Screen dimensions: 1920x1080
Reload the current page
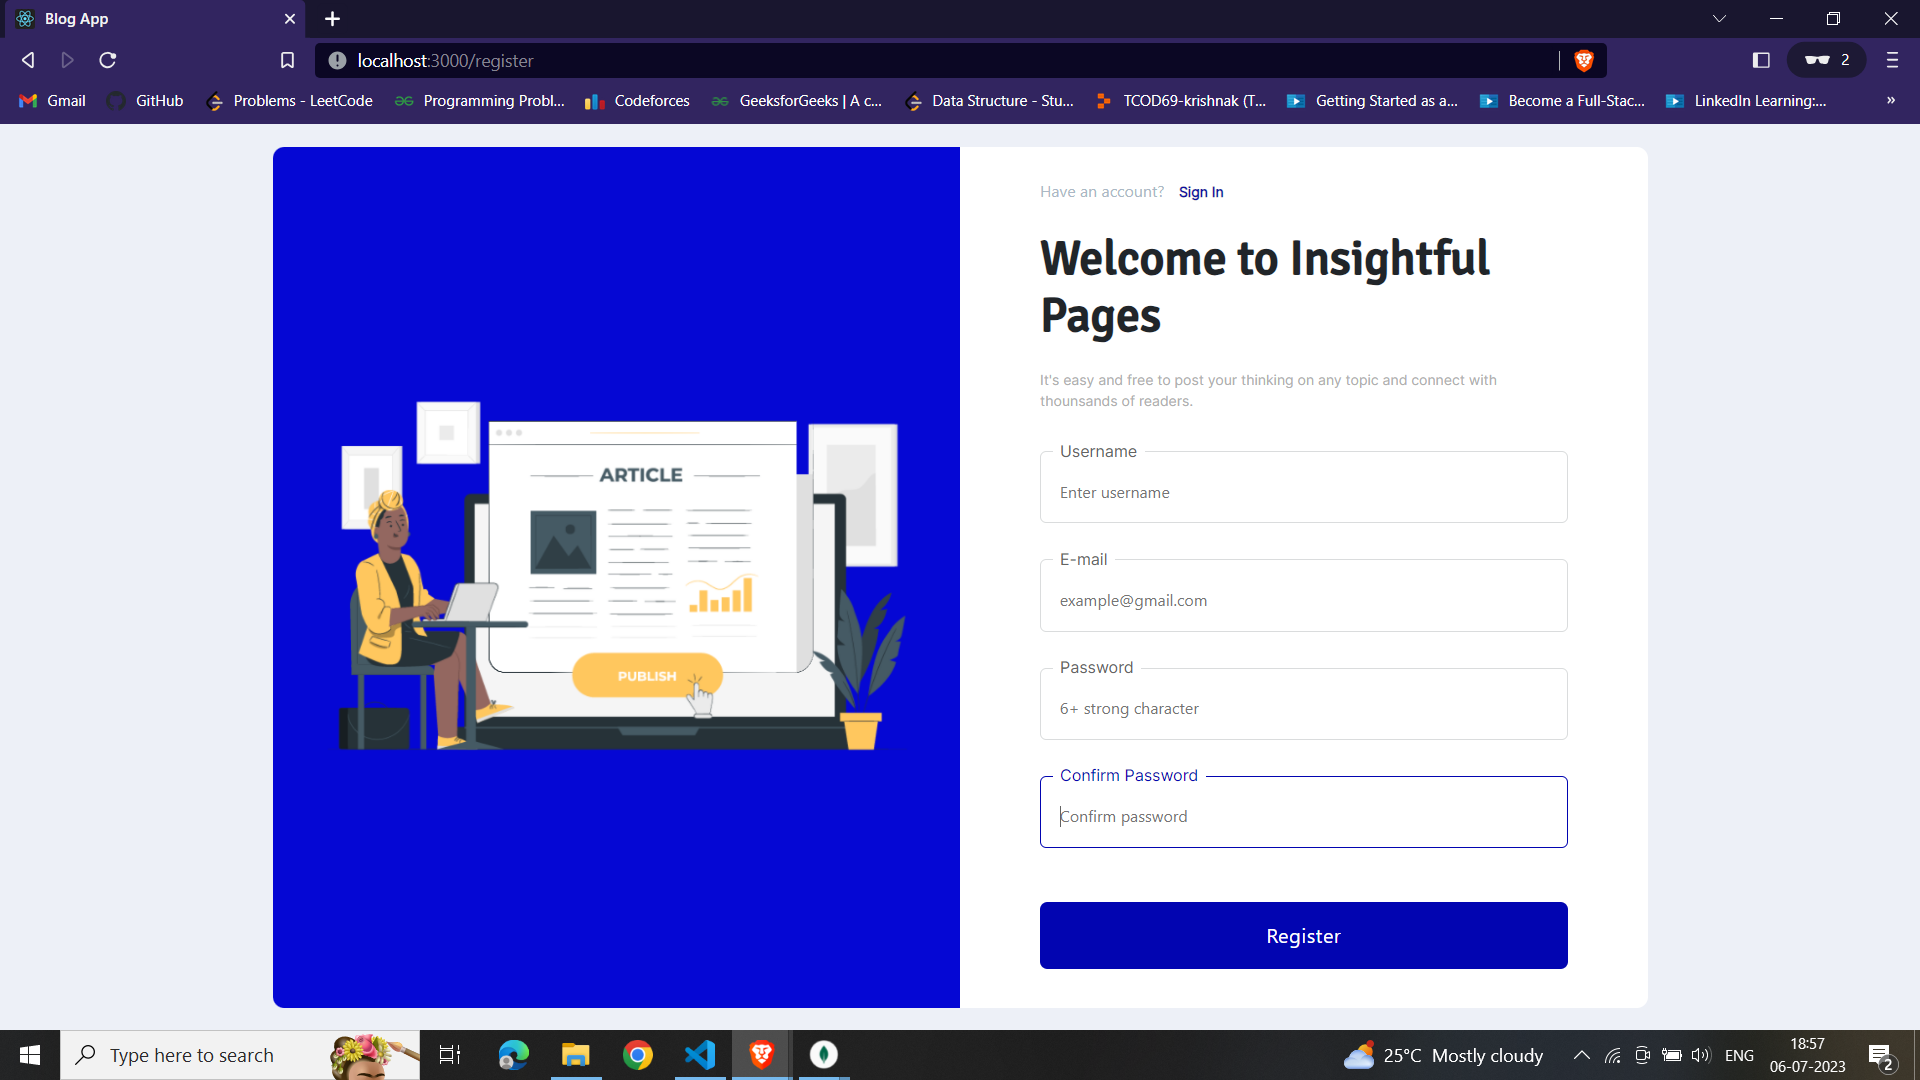pos(107,60)
